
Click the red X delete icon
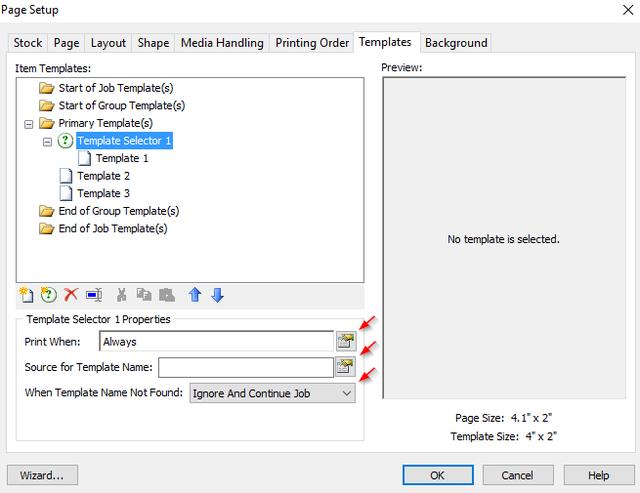(x=71, y=295)
